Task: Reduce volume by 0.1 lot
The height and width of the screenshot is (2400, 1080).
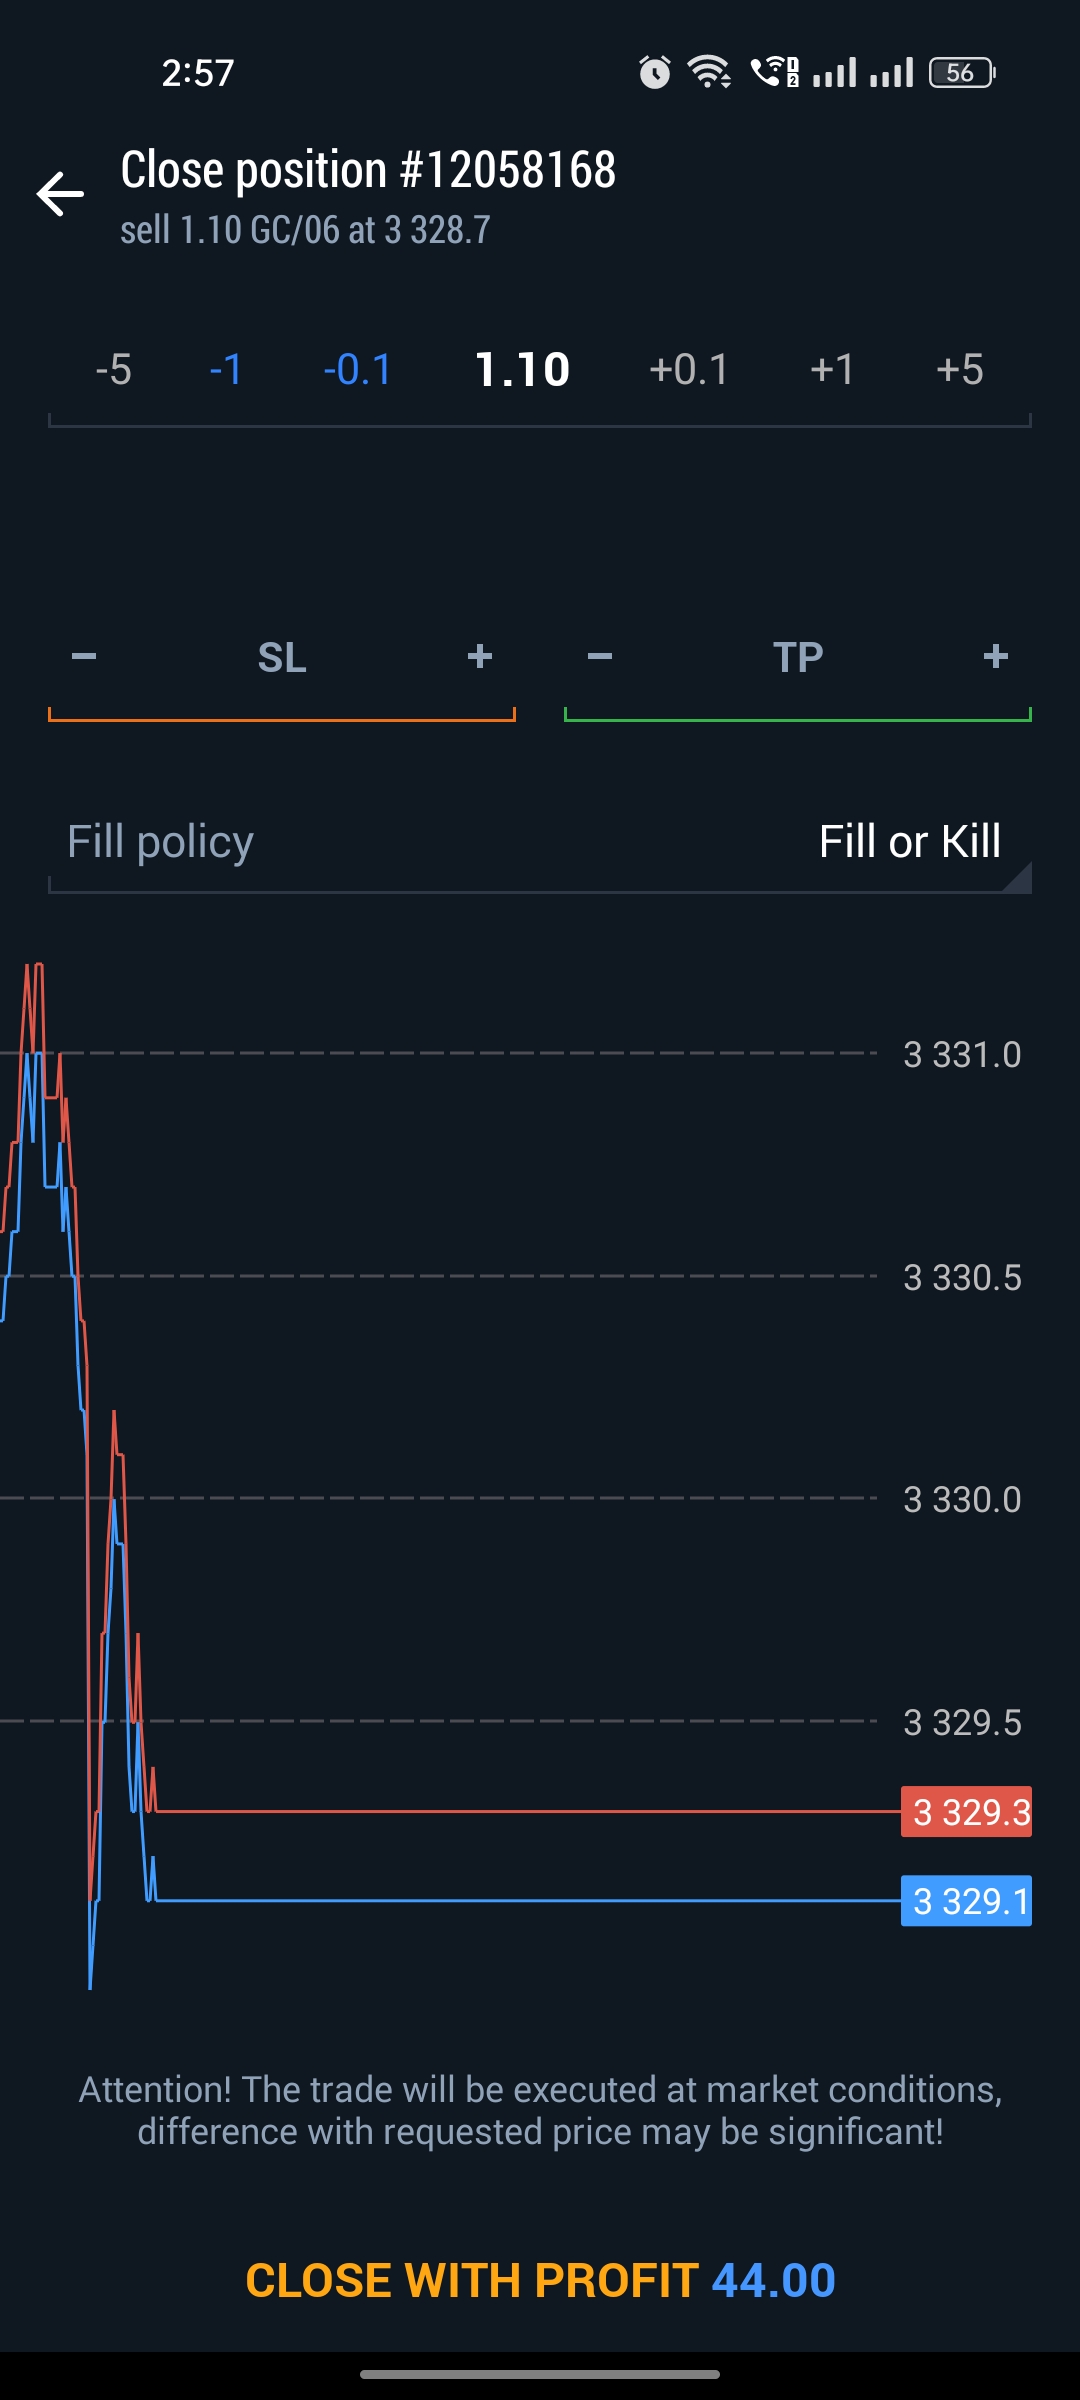Action: 358,370
